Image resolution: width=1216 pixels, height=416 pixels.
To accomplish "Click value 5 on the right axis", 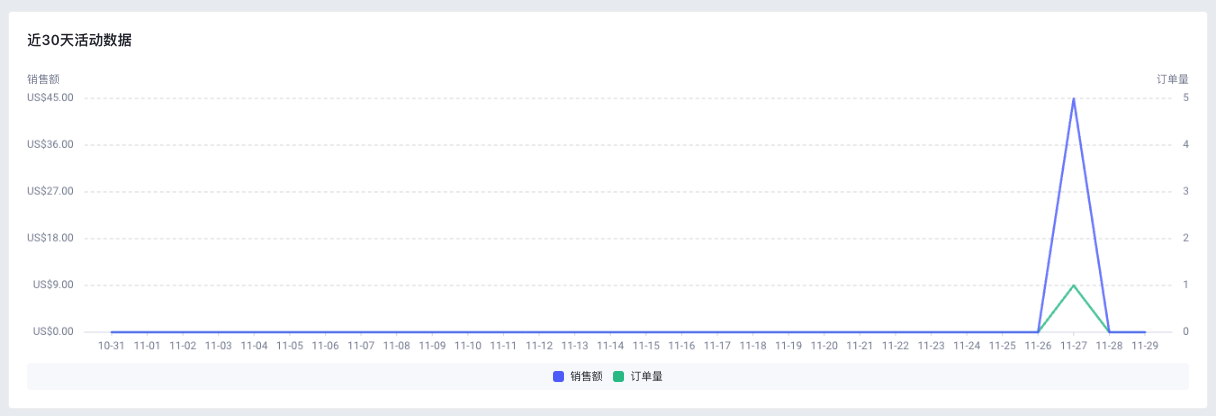I will click(1185, 98).
